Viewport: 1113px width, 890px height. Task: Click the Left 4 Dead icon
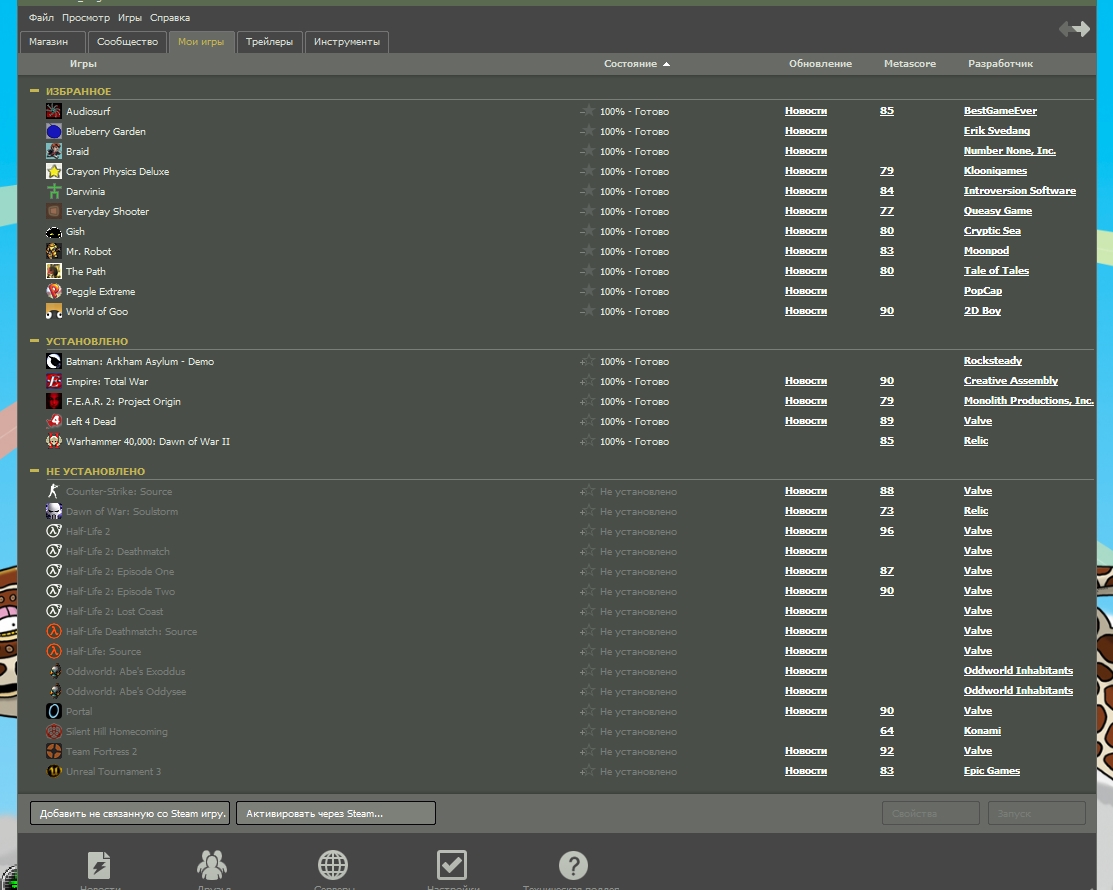click(x=54, y=421)
